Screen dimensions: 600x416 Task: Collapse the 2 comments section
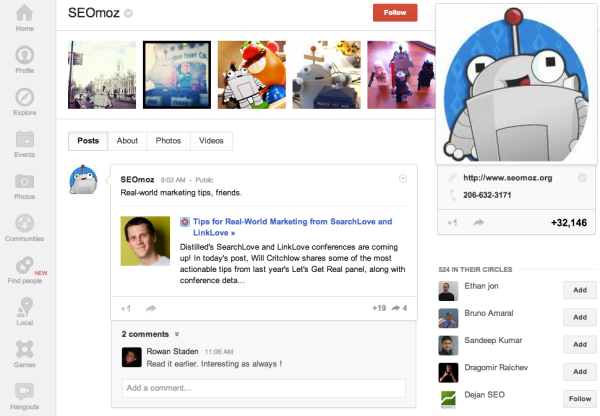tap(177, 334)
